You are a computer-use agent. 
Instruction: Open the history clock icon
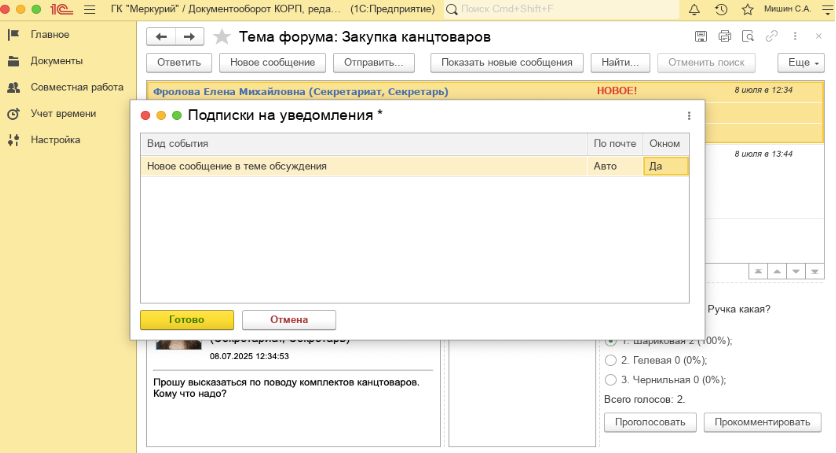coord(721,9)
